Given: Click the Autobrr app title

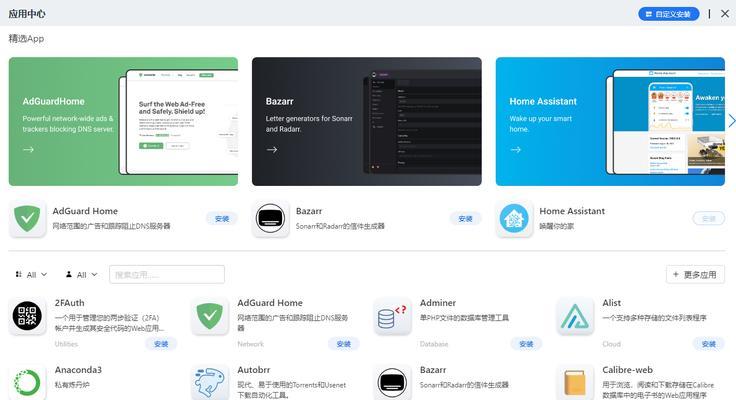Looking at the screenshot, I should point(254,369).
